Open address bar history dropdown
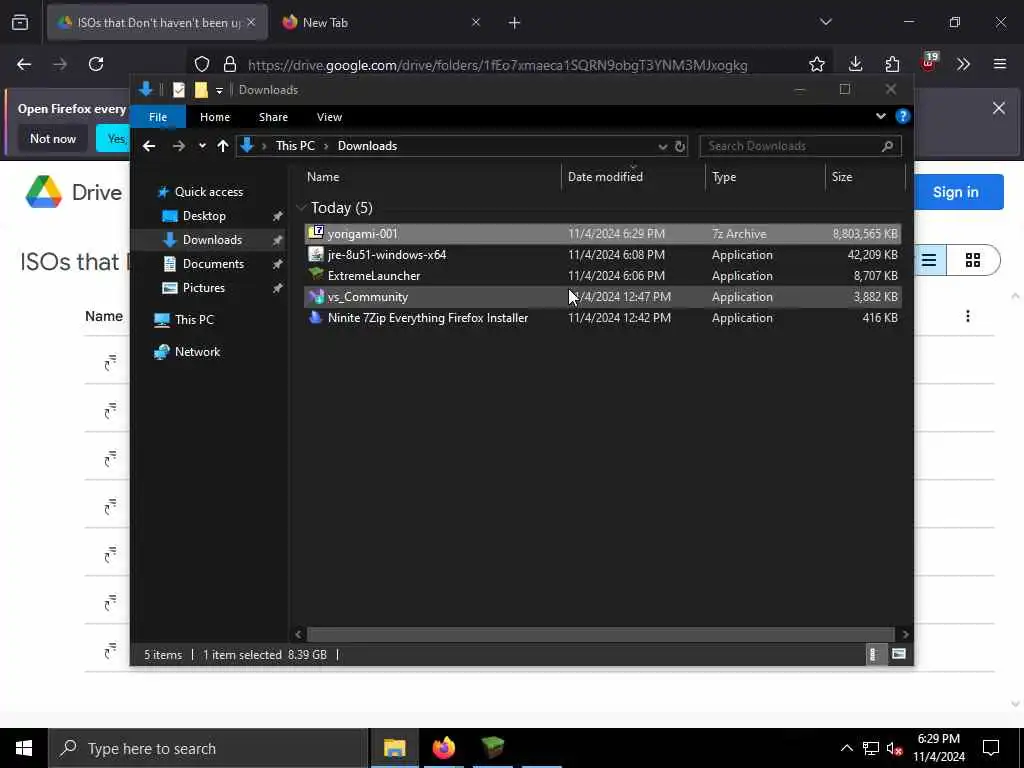Image resolution: width=1024 pixels, height=768 pixels. tap(662, 146)
